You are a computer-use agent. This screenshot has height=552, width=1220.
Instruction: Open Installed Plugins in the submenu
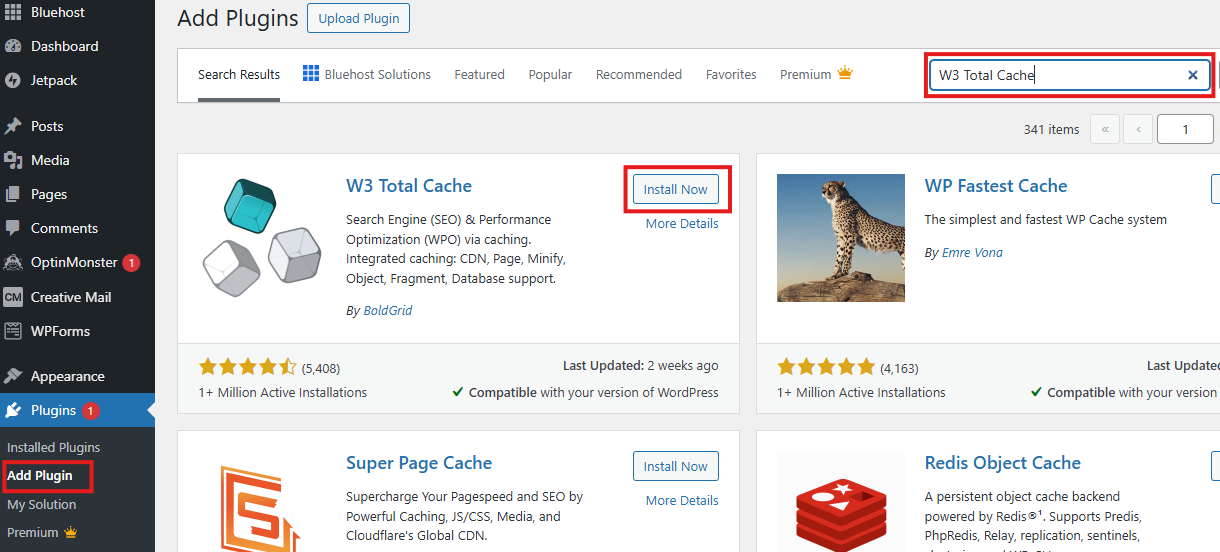click(x=54, y=447)
